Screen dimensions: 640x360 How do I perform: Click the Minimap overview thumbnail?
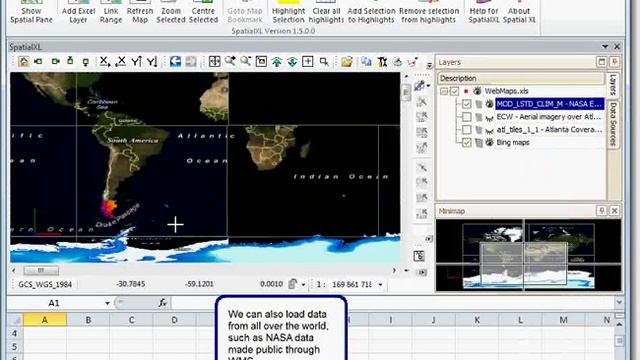click(528, 255)
